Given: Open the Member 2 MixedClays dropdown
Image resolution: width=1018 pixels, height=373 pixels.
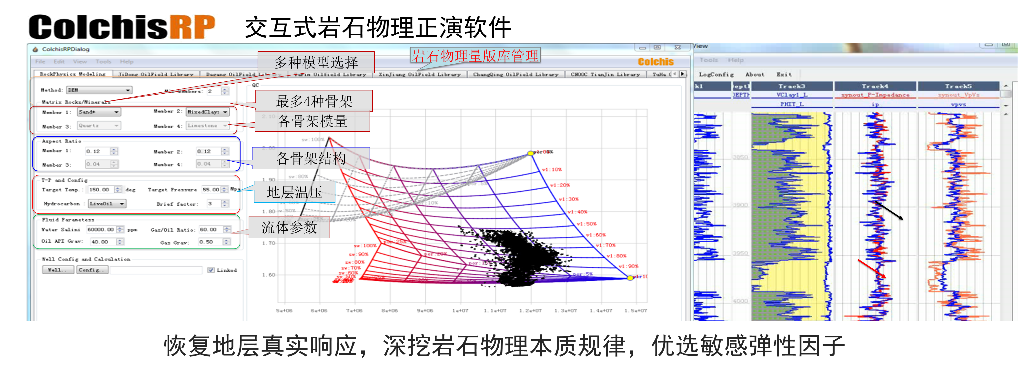Looking at the screenshot, I should pyautogui.click(x=208, y=112).
